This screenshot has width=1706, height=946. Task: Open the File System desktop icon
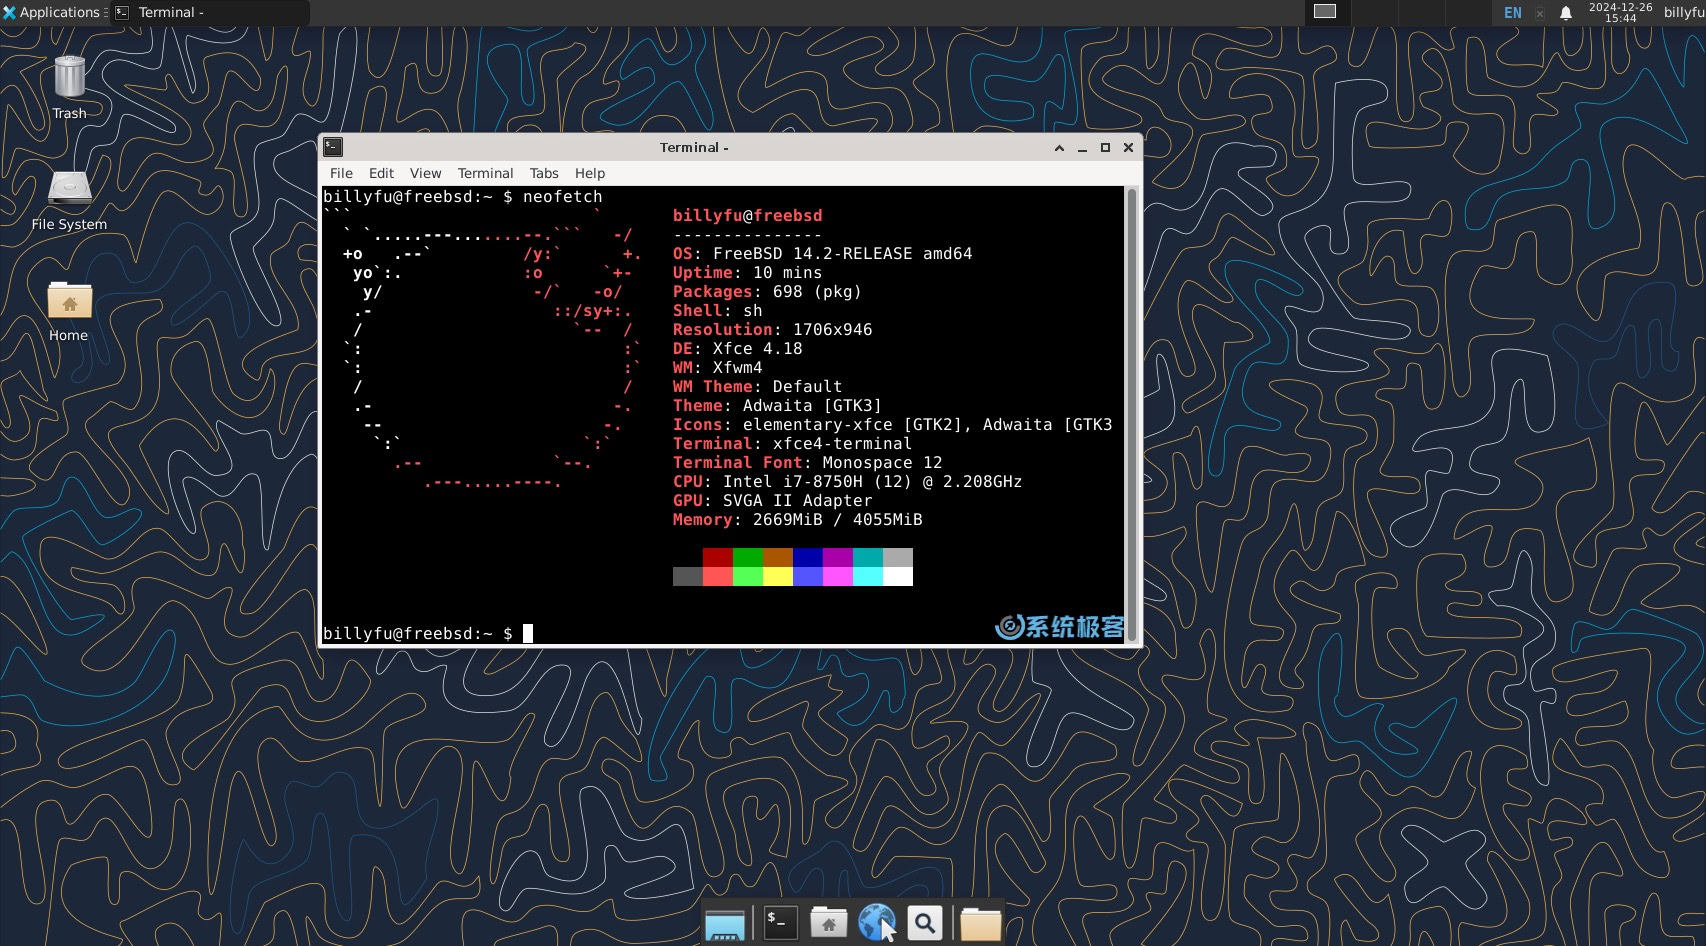coord(69,200)
